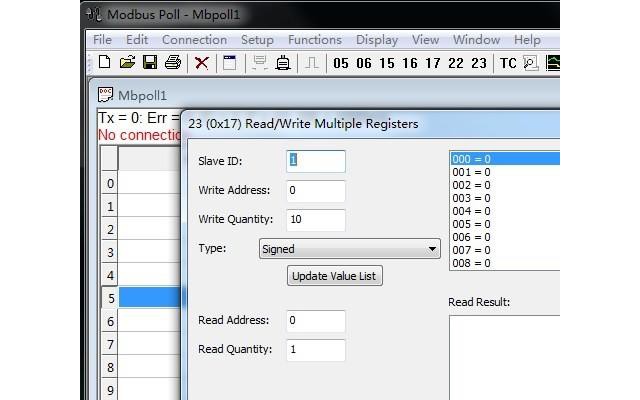Screen dimensions: 640x400
Task: Select row header 4 in Mbpoll1 grid
Action: pyautogui.click(x=110, y=275)
